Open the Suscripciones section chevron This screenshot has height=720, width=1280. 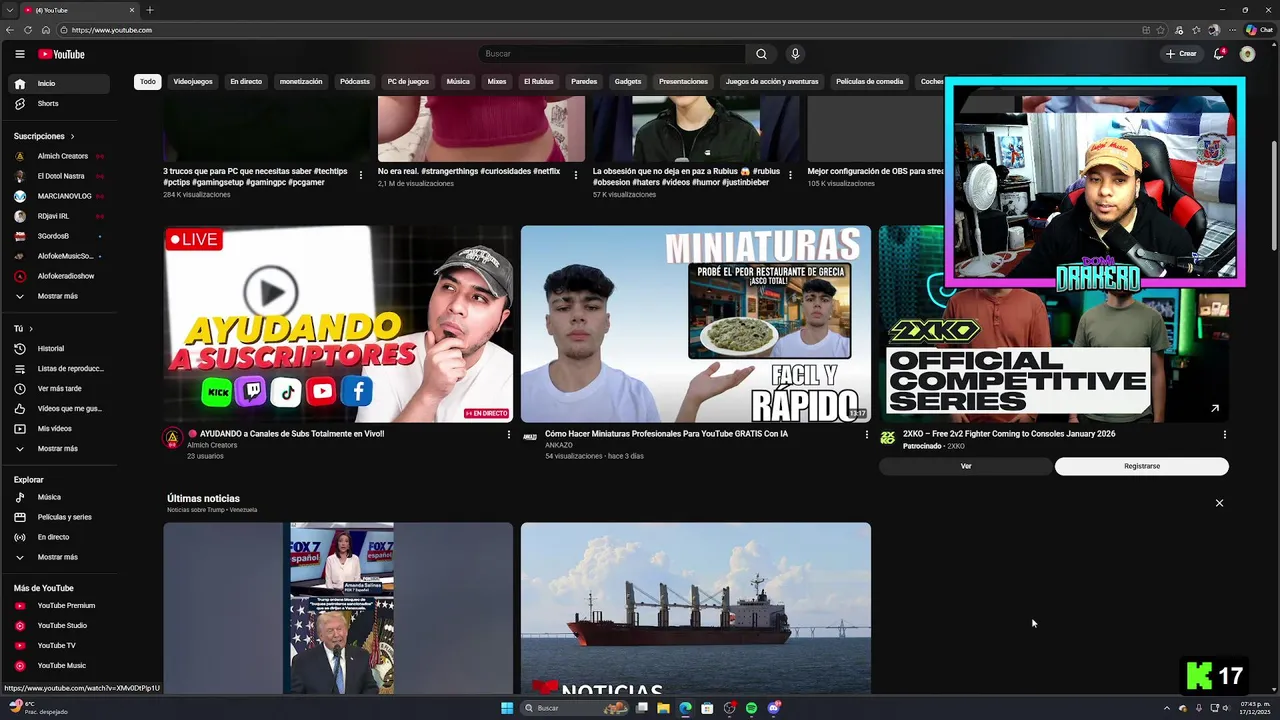pyautogui.click(x=72, y=136)
